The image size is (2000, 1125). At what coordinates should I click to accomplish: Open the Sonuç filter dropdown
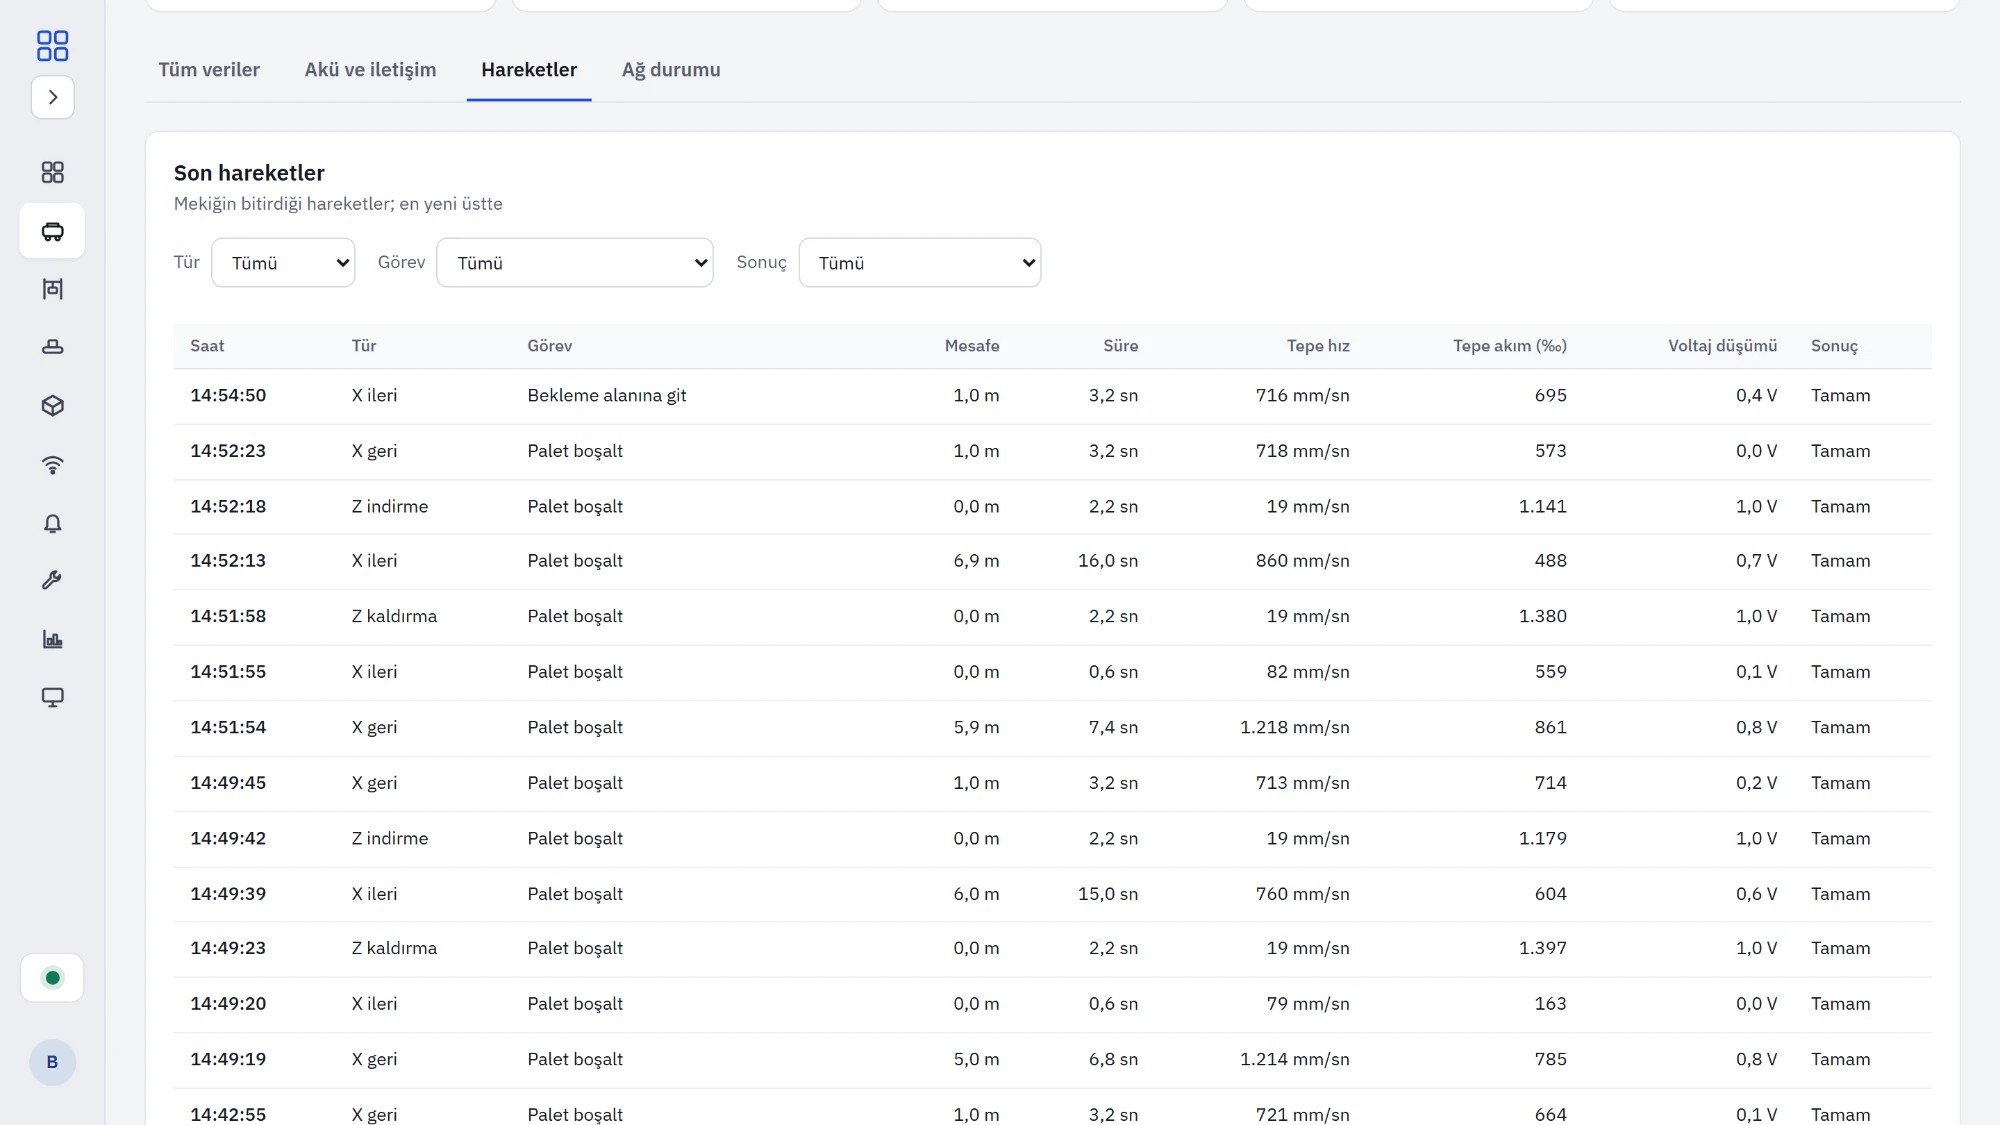pyautogui.click(x=920, y=263)
